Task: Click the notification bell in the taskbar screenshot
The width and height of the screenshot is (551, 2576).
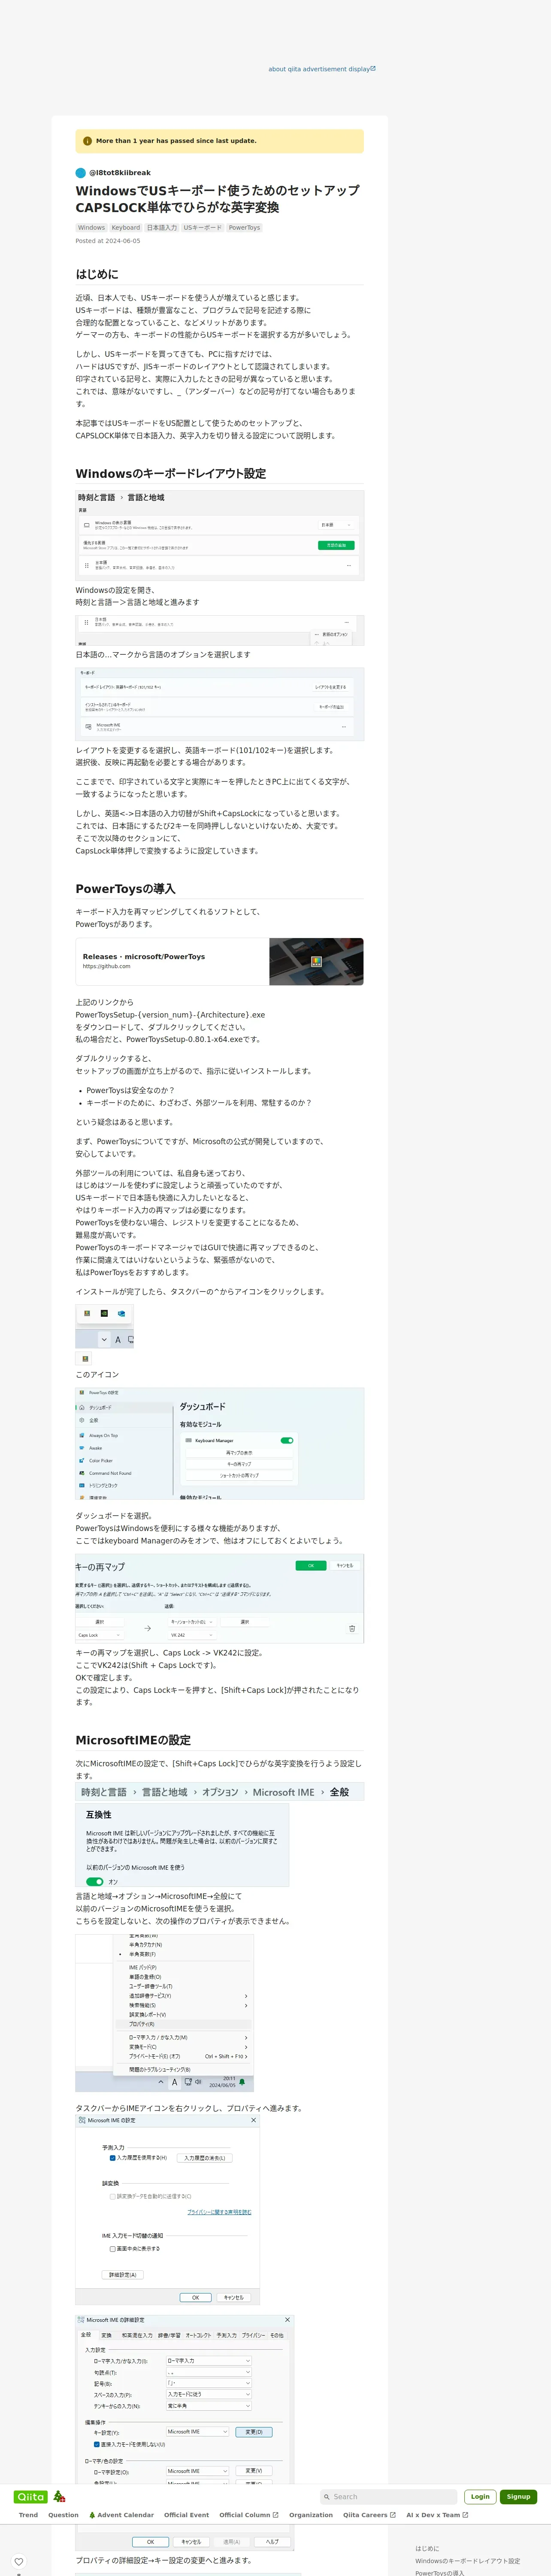Action: pyautogui.click(x=242, y=2082)
